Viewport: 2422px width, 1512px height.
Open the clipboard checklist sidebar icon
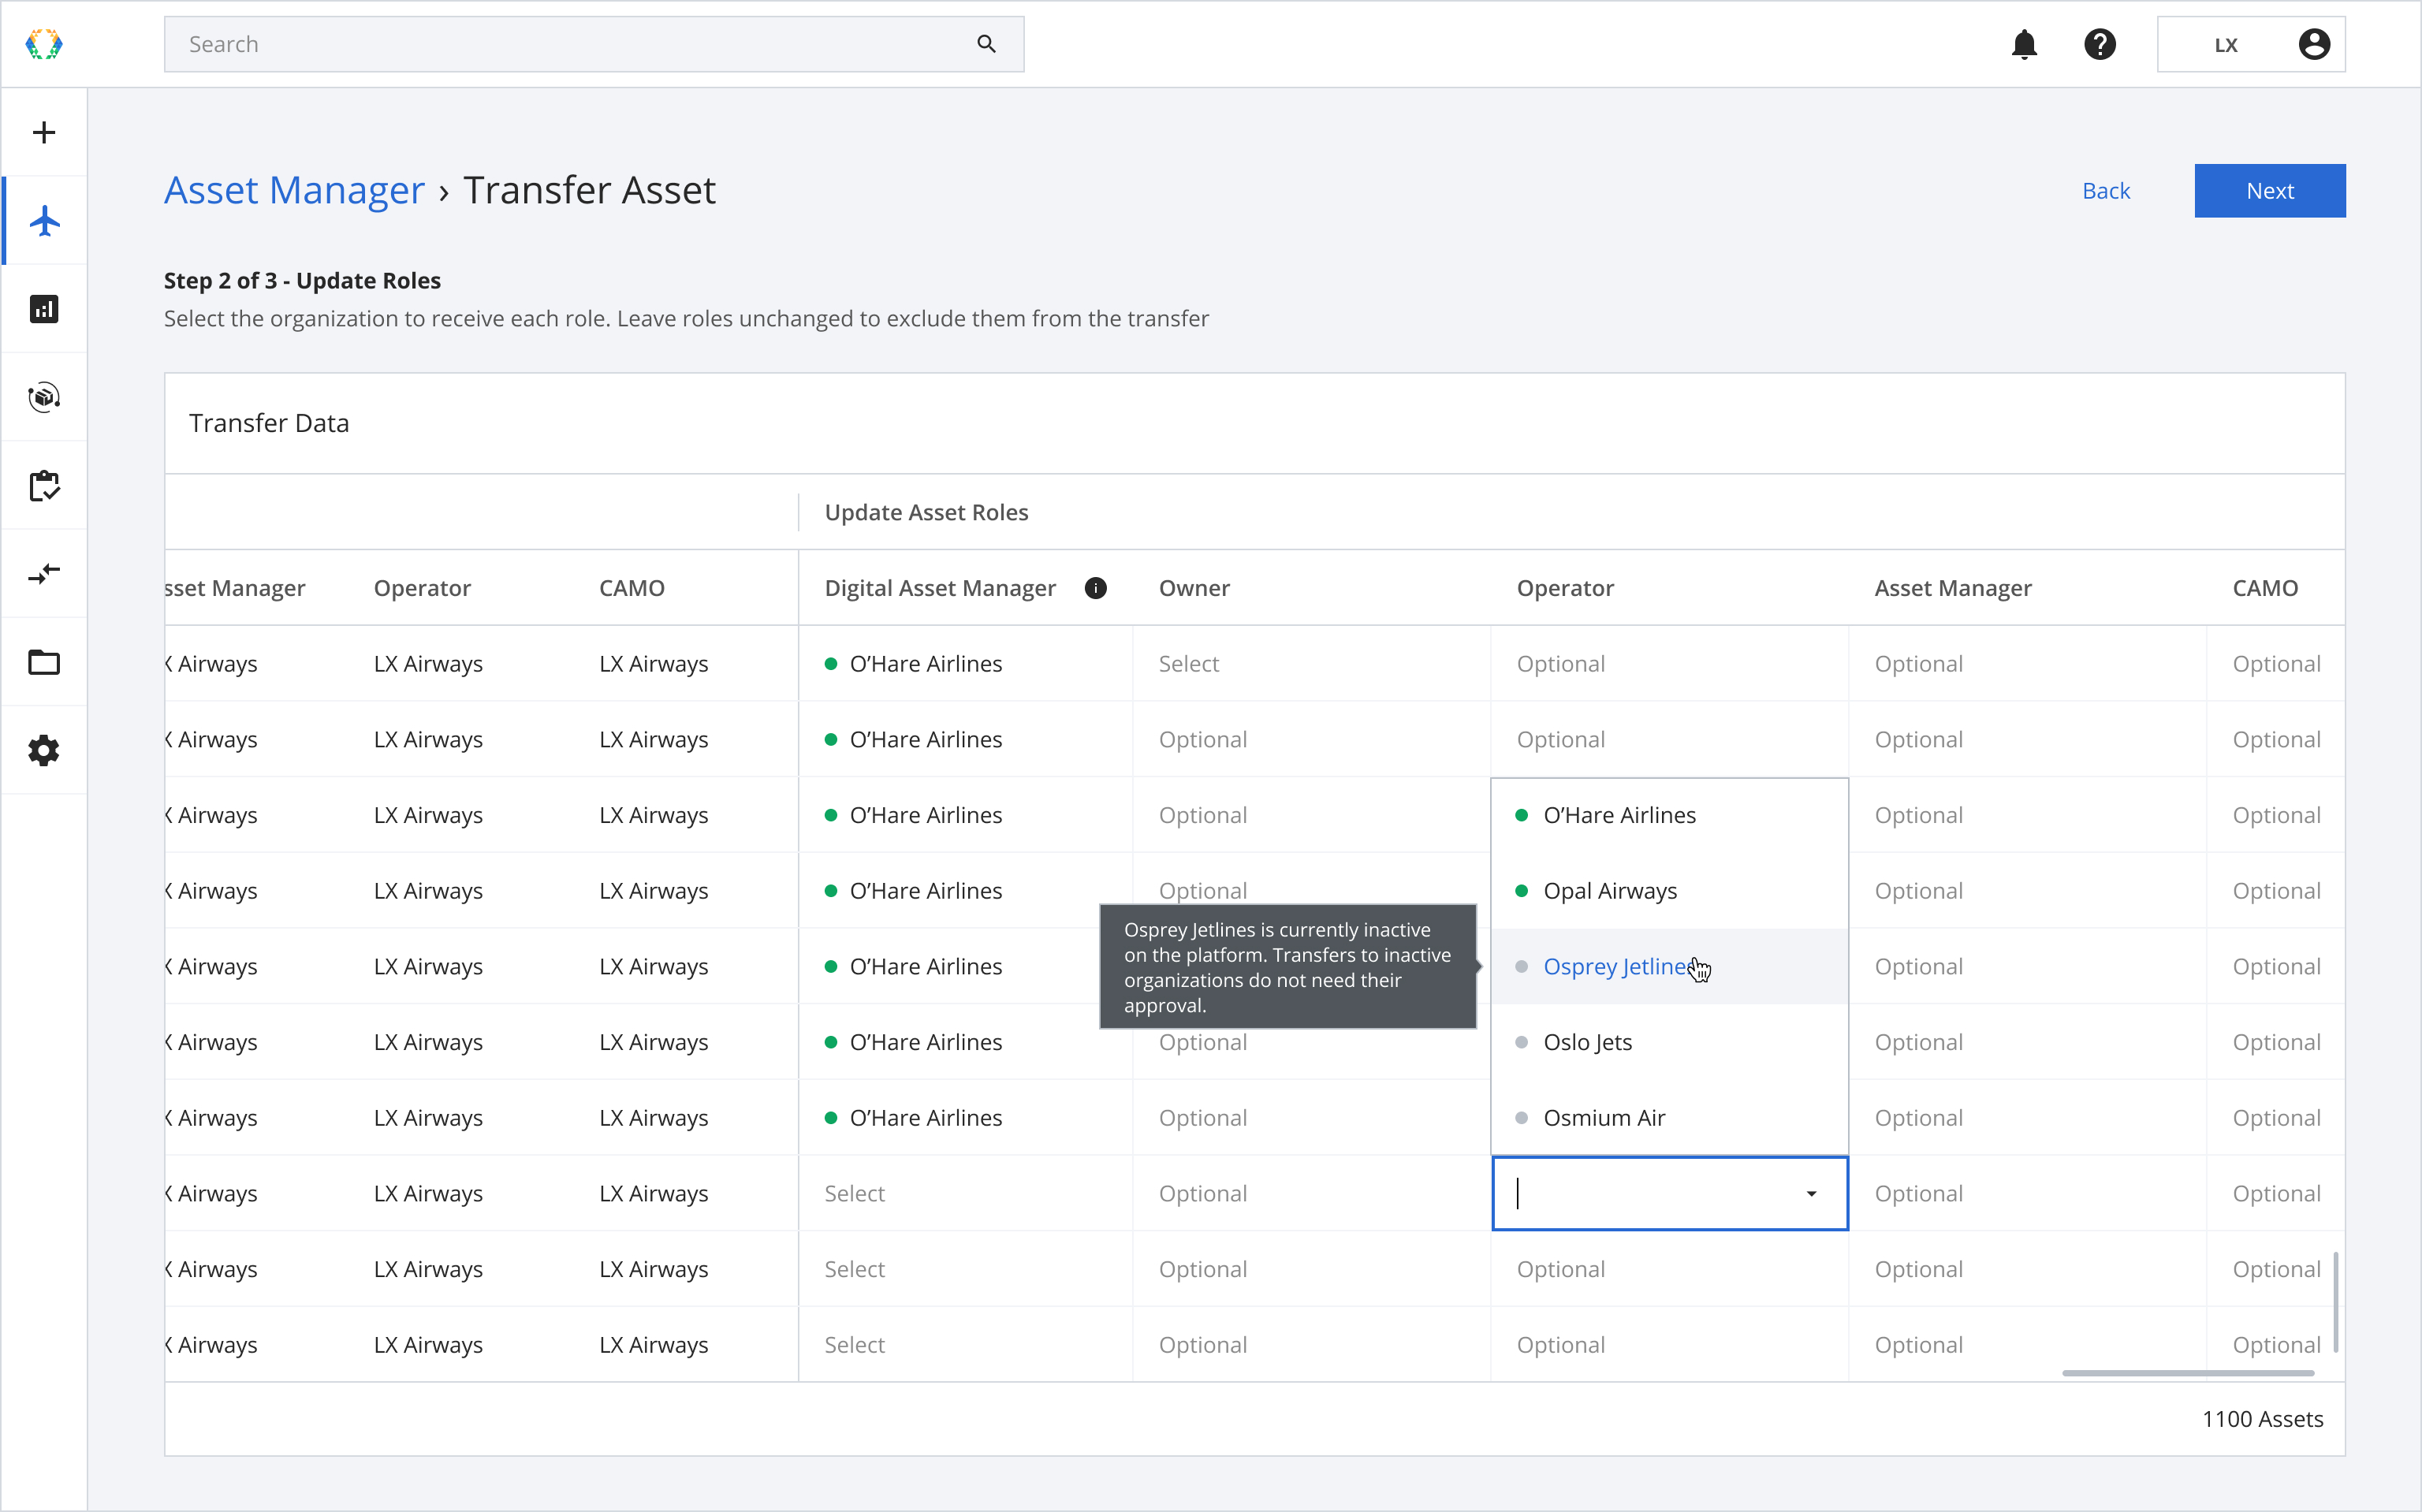[44, 486]
